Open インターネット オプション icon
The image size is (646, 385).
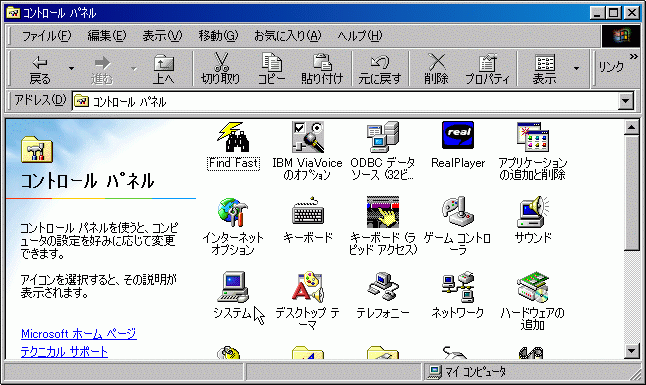coord(233,212)
